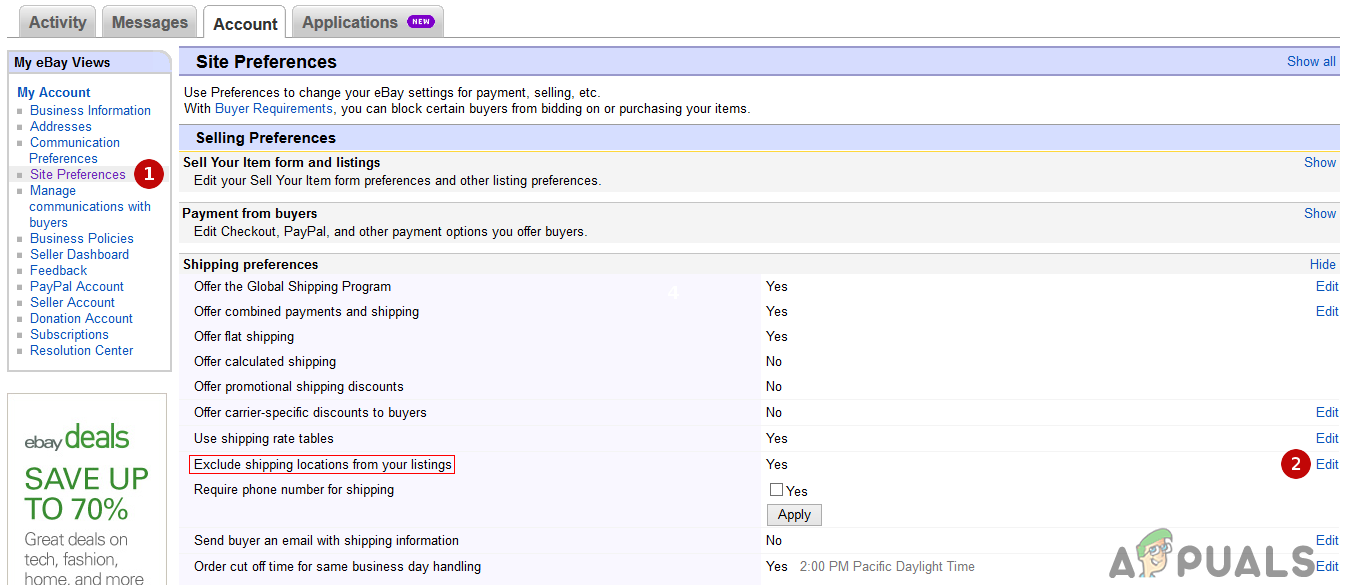1348x585 pixels.
Task: Edit Exclude shipping locations setting
Action: point(1326,464)
